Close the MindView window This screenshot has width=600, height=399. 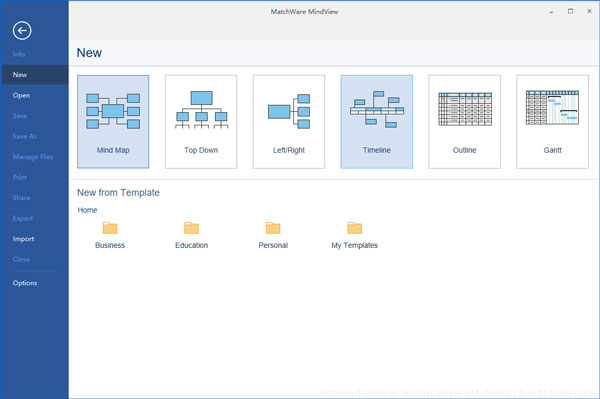pos(589,11)
